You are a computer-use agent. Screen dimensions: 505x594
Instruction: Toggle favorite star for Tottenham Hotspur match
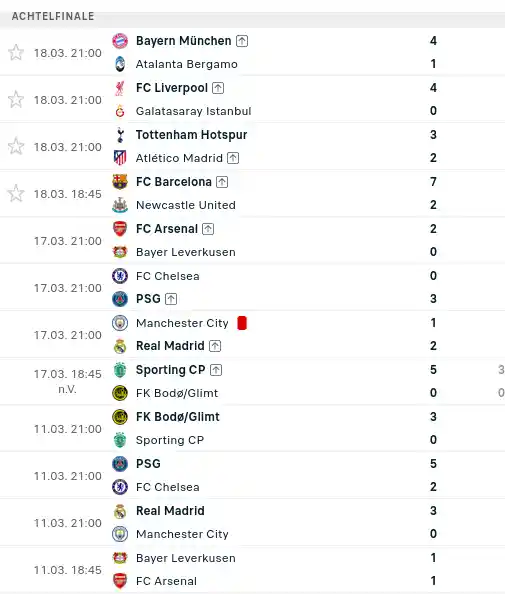click(16, 147)
